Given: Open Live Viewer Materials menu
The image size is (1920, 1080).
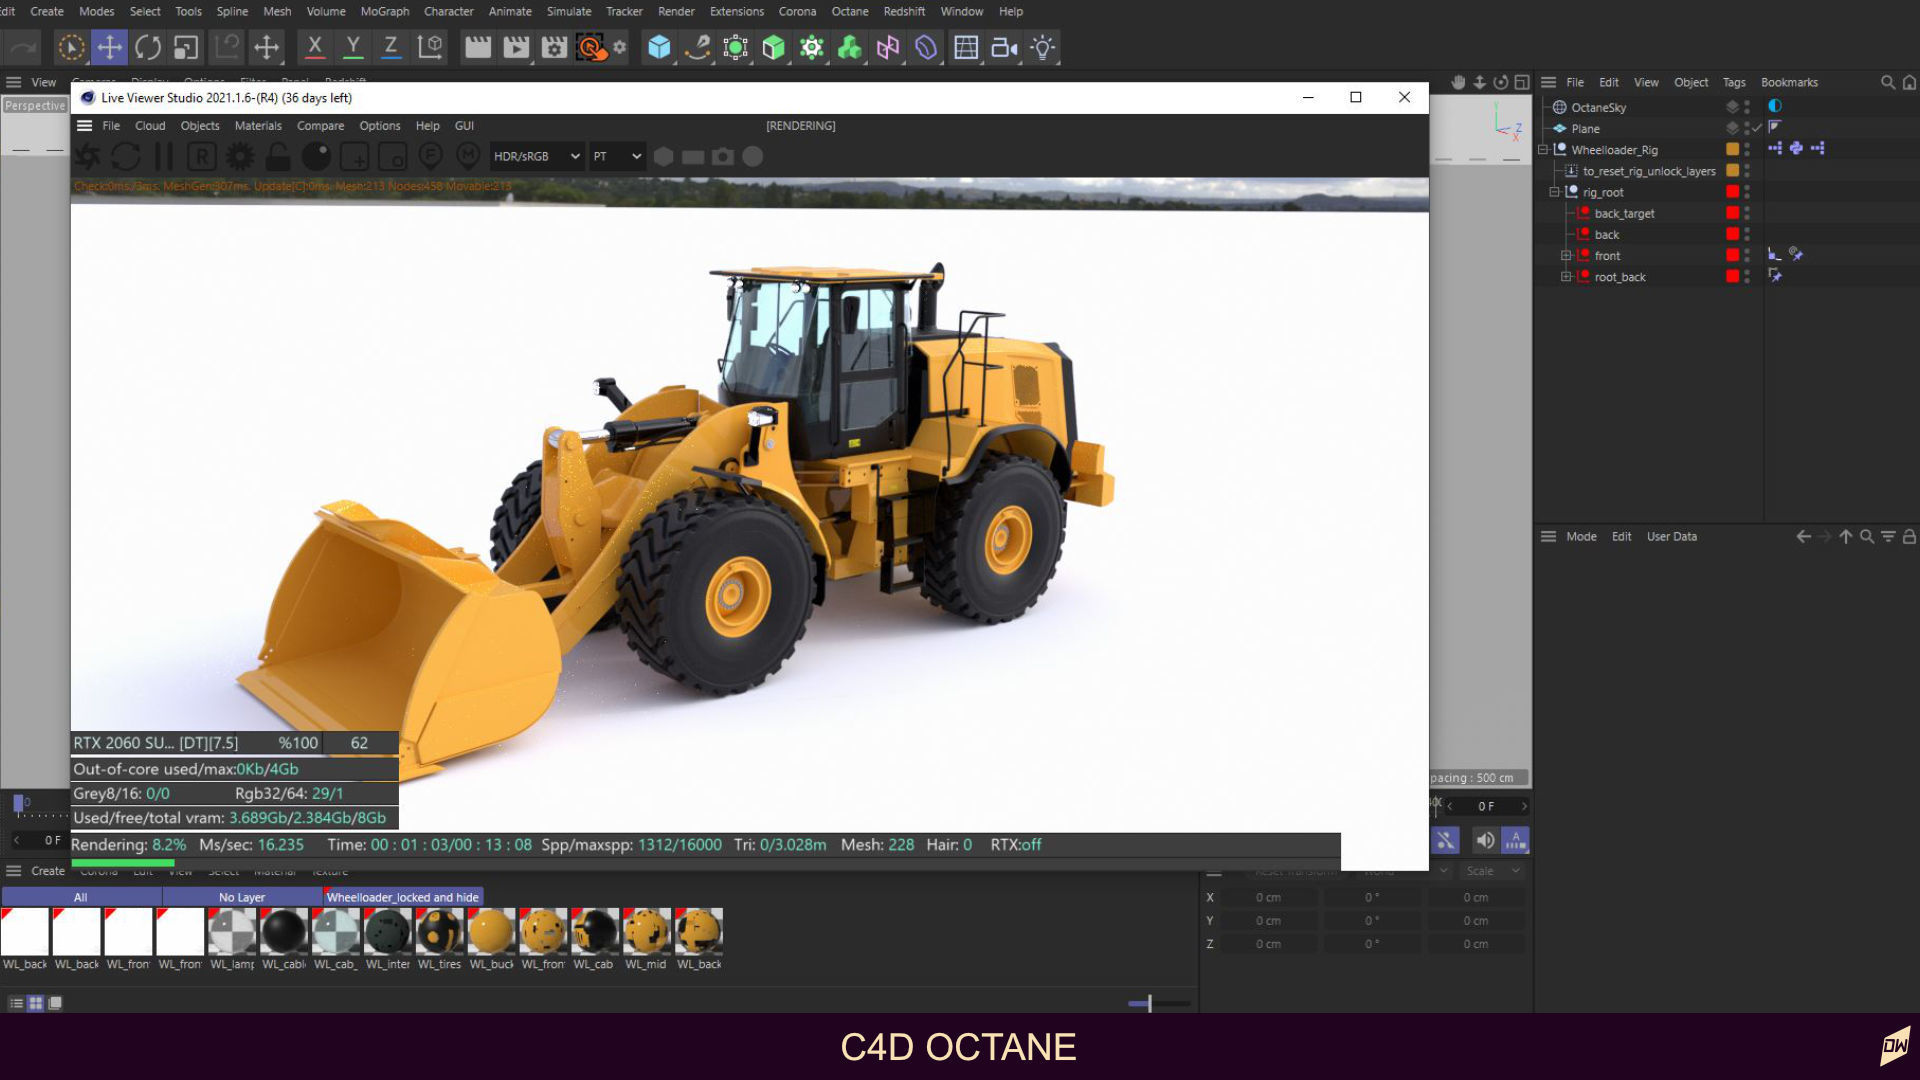Looking at the screenshot, I should pos(258,126).
